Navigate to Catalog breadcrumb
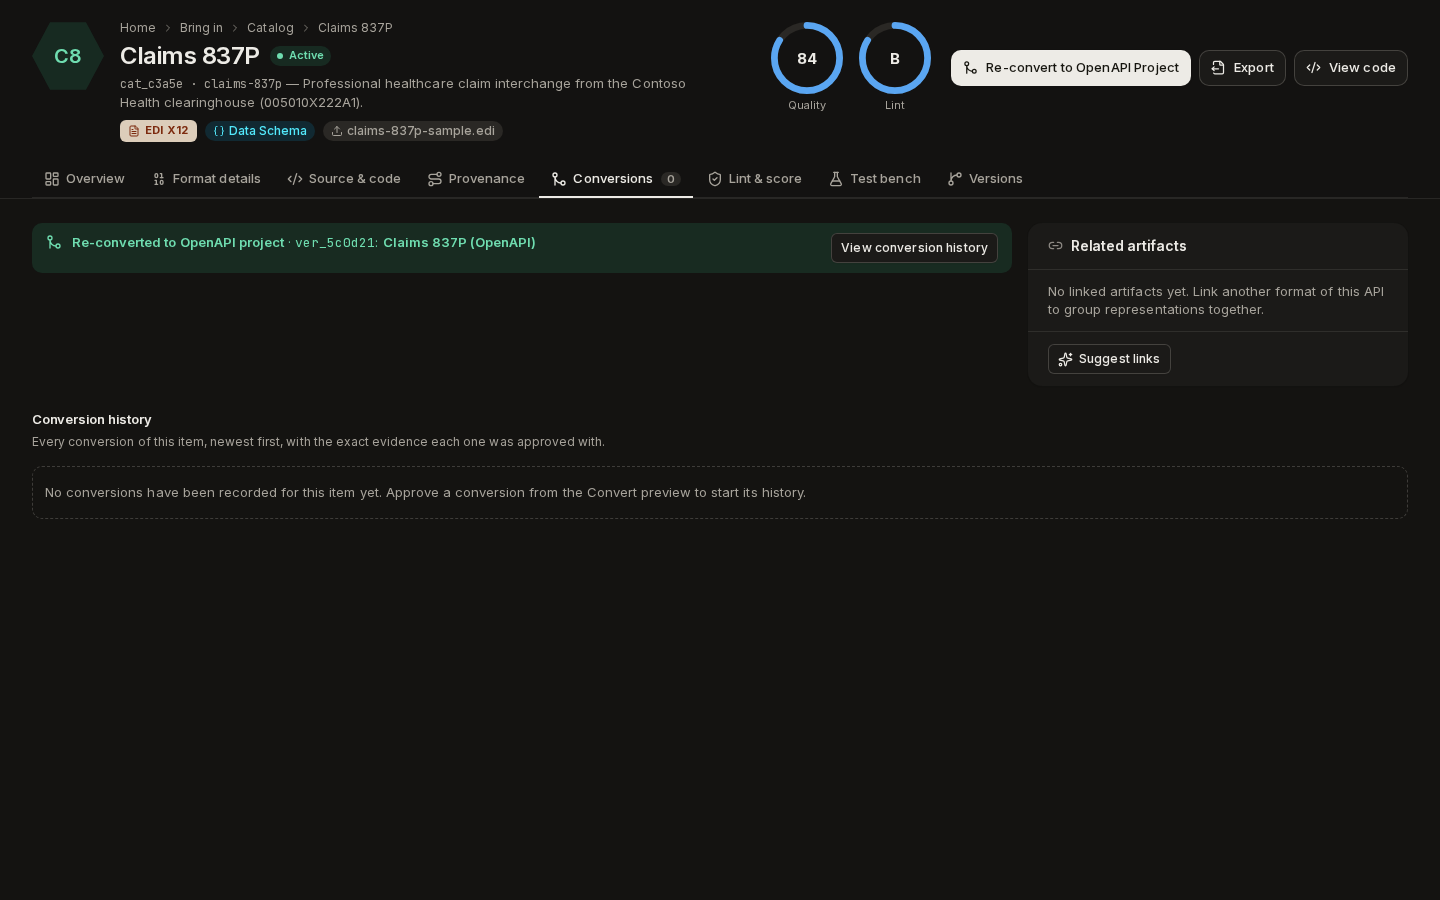 [x=270, y=28]
